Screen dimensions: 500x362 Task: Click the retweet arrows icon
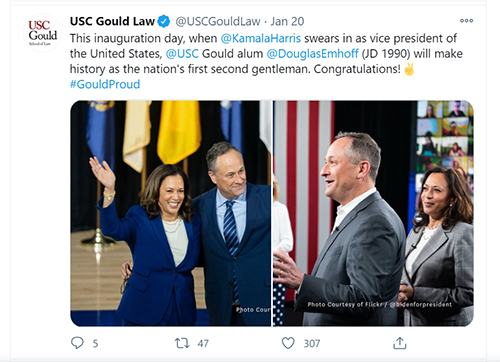[x=182, y=343]
